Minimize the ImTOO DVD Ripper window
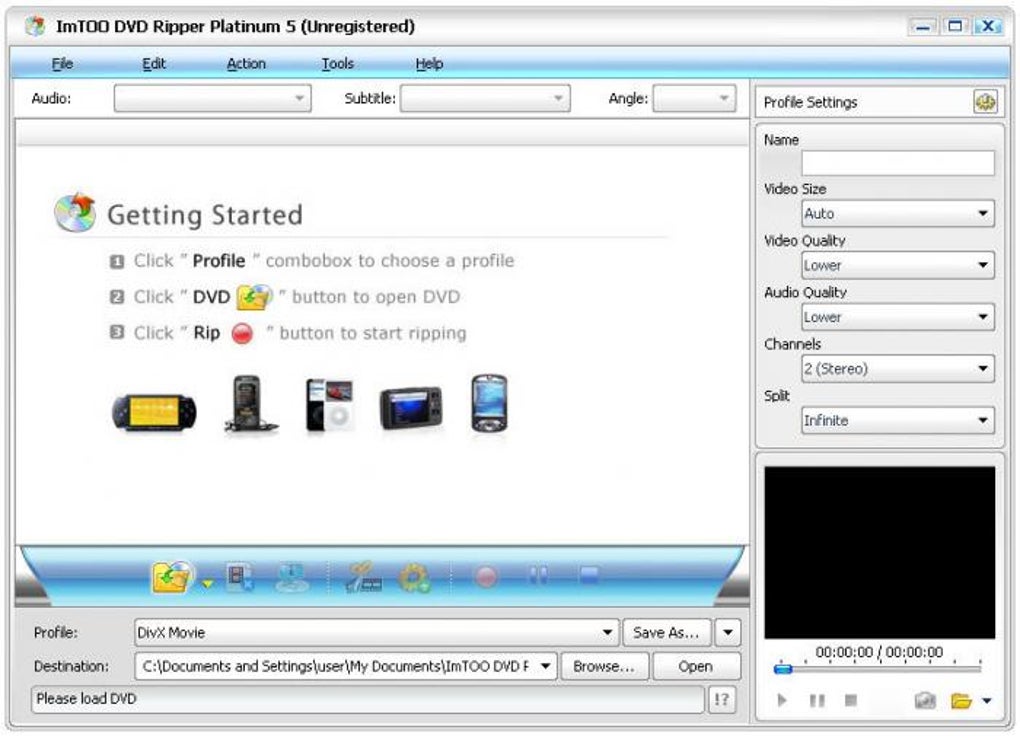1020x736 pixels. 922,27
